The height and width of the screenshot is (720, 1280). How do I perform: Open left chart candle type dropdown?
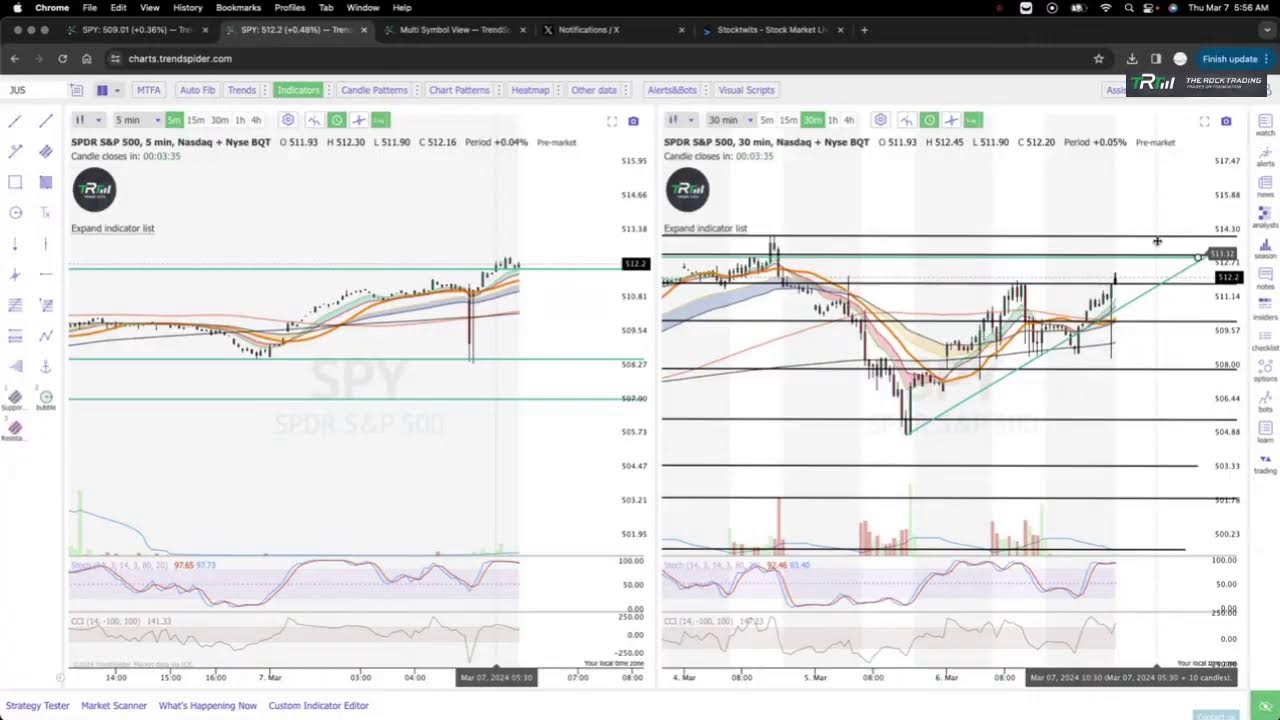click(x=88, y=120)
